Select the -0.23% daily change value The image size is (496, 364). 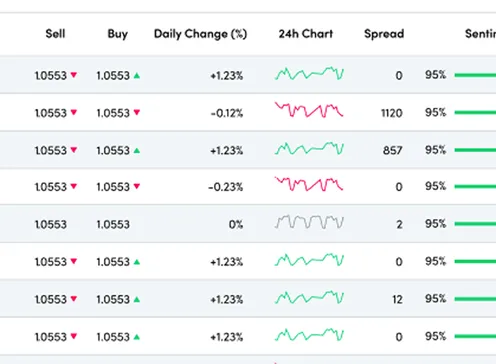(226, 187)
